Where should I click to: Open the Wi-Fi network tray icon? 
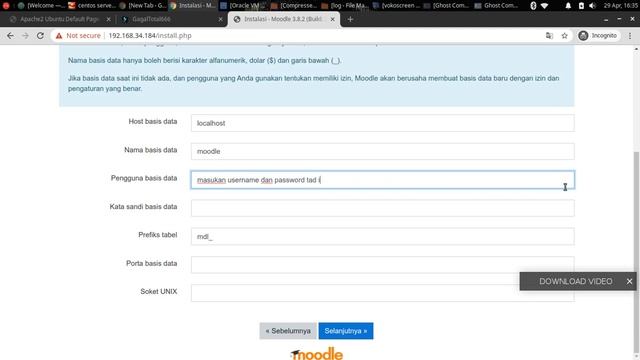click(x=544, y=6)
